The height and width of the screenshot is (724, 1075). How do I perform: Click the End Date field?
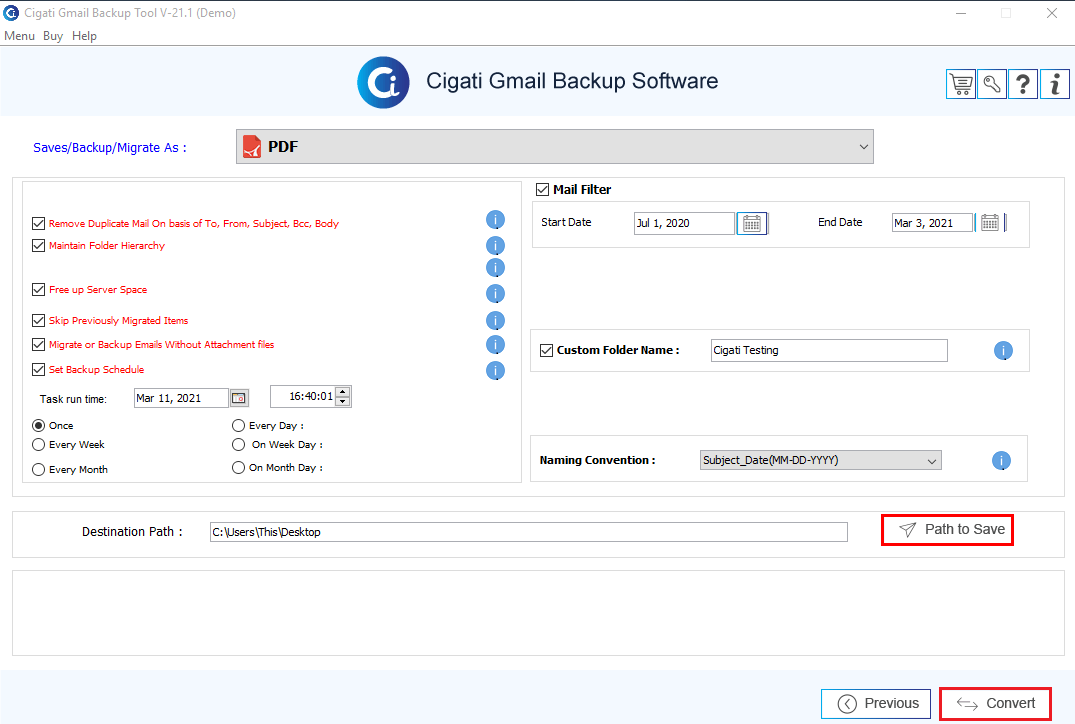pyautogui.click(x=932, y=223)
